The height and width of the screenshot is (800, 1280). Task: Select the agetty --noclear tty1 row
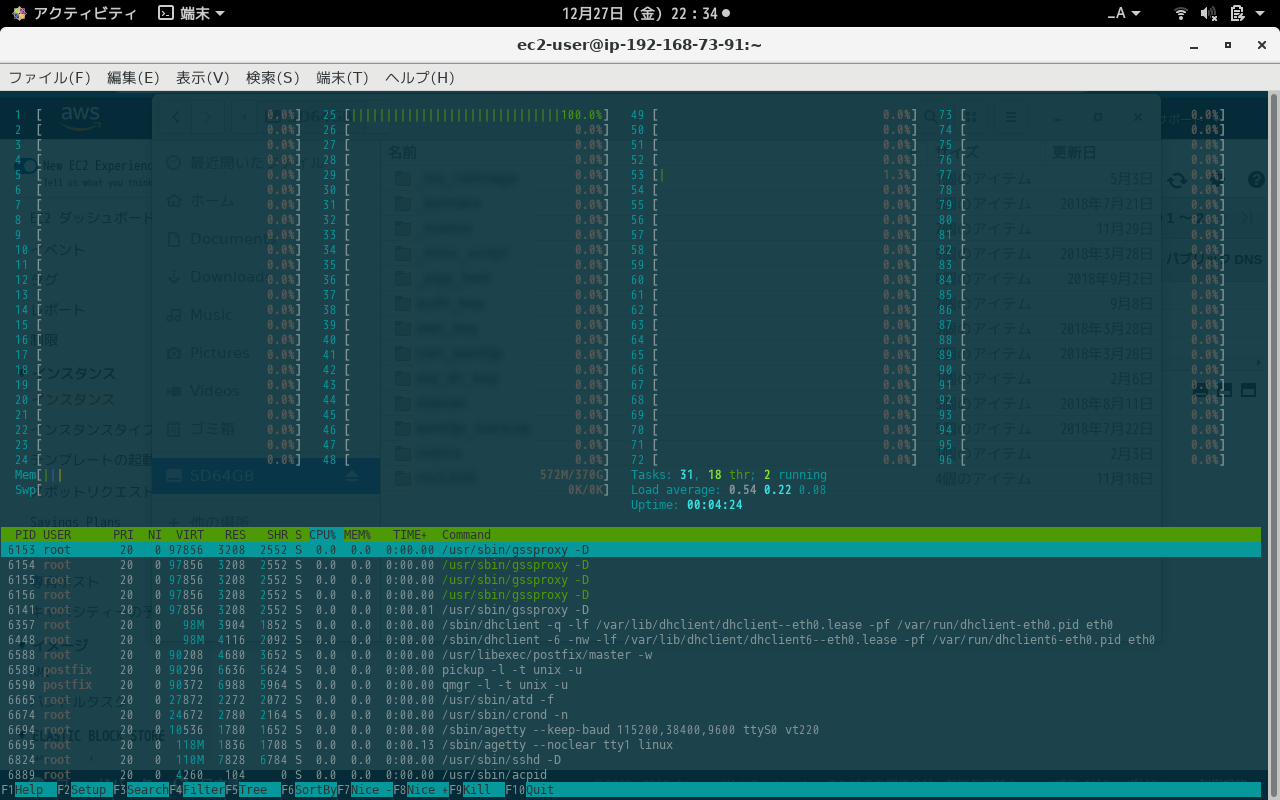pos(631,745)
